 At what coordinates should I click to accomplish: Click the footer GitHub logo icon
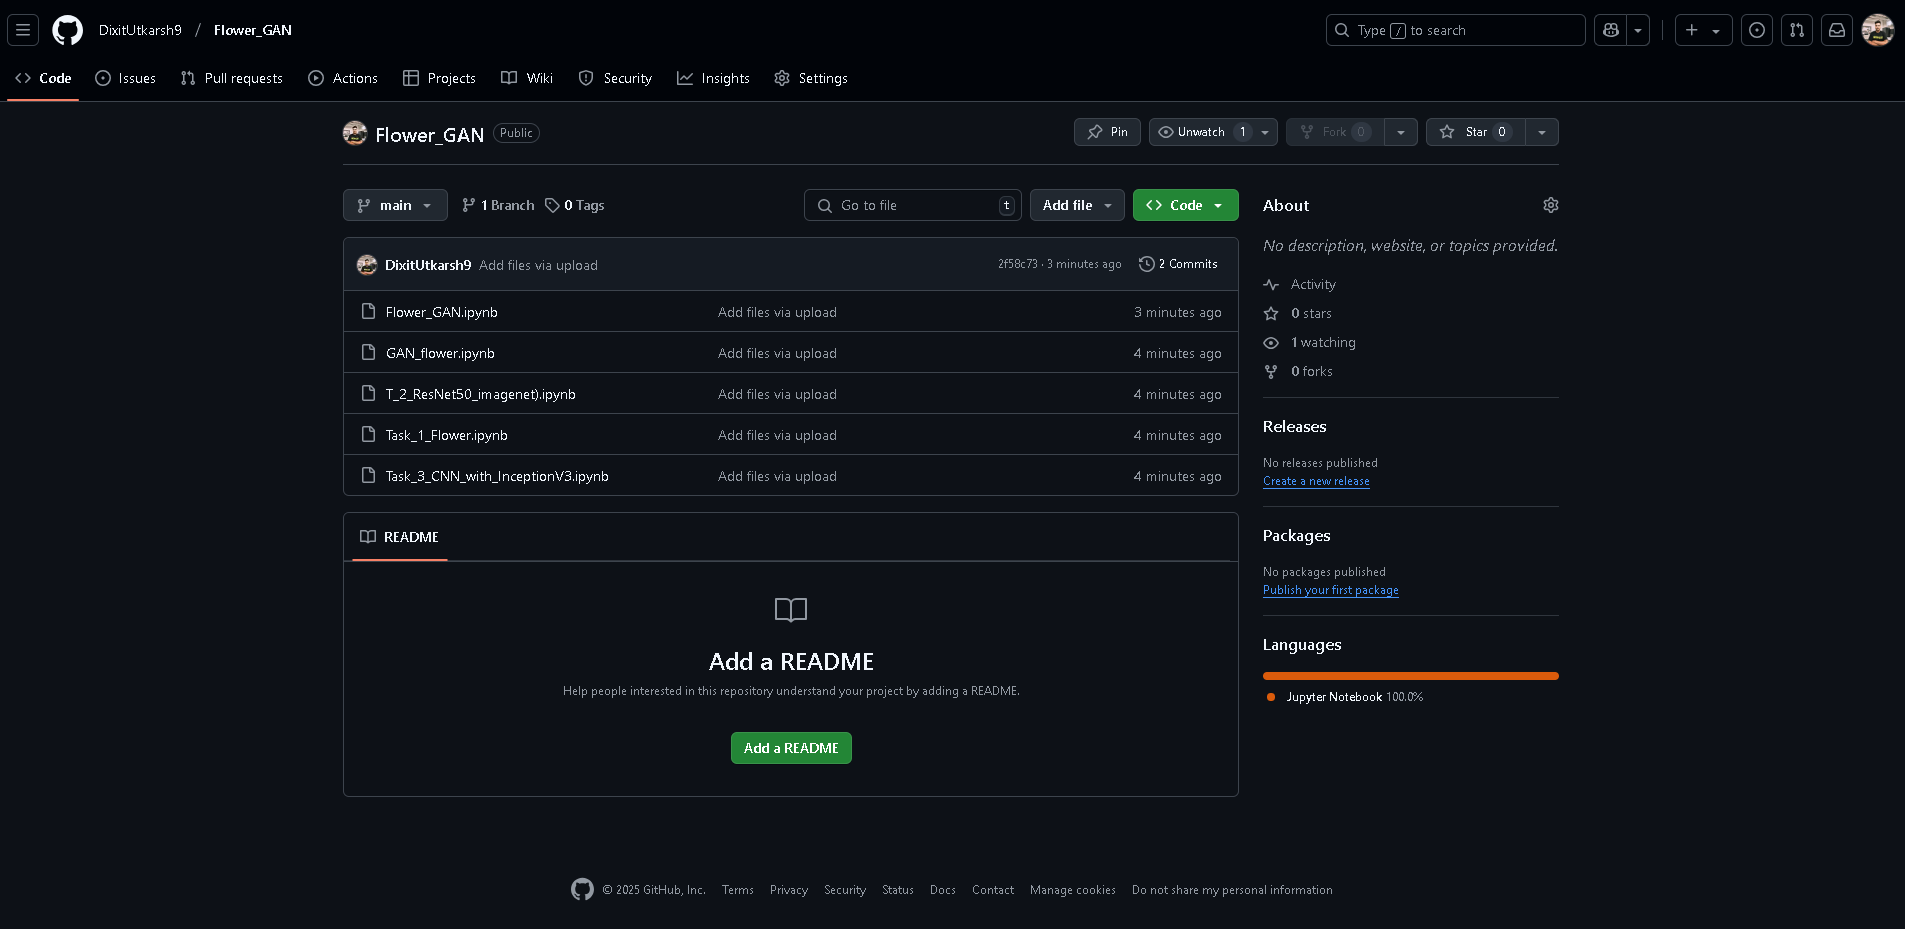pyautogui.click(x=582, y=889)
